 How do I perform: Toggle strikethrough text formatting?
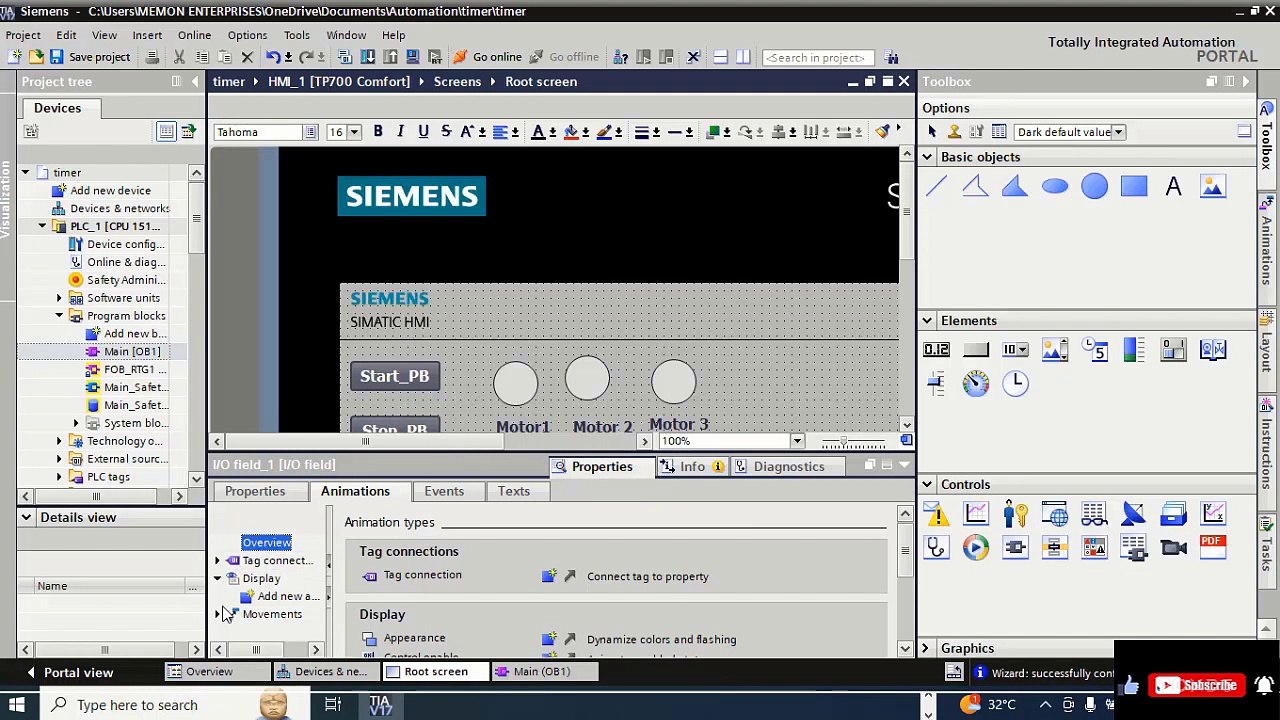tap(446, 132)
